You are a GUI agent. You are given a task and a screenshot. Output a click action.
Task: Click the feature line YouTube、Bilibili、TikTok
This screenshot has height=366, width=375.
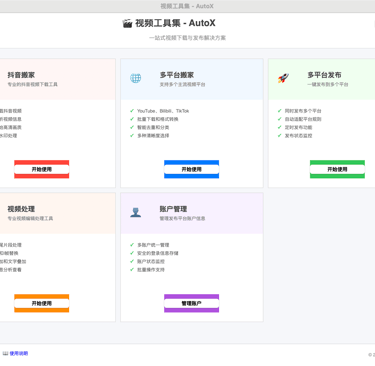click(x=163, y=111)
